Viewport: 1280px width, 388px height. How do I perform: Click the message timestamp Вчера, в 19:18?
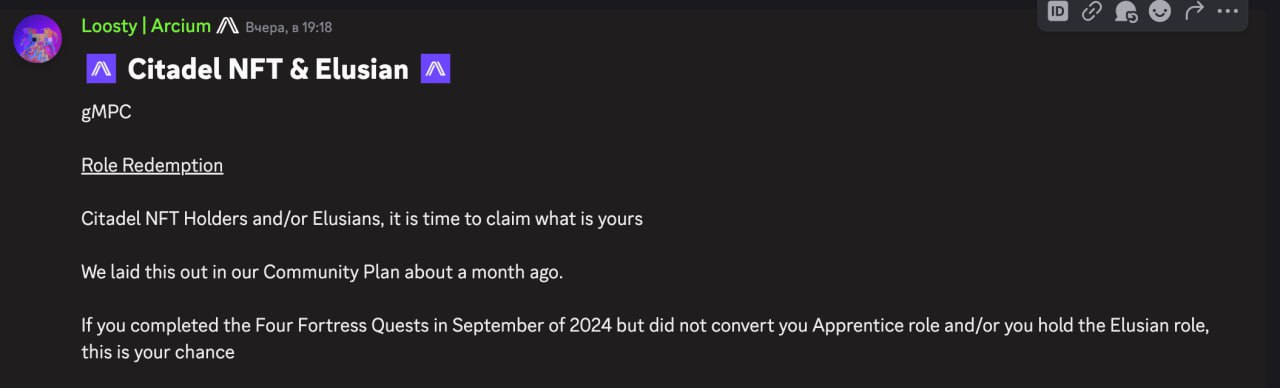(289, 27)
